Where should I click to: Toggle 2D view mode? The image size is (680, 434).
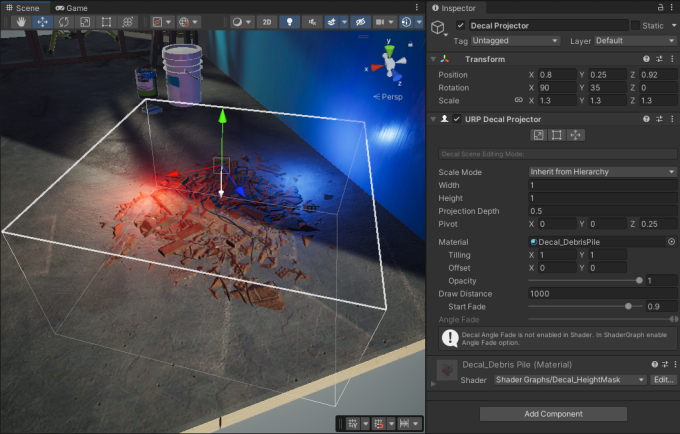coord(265,22)
